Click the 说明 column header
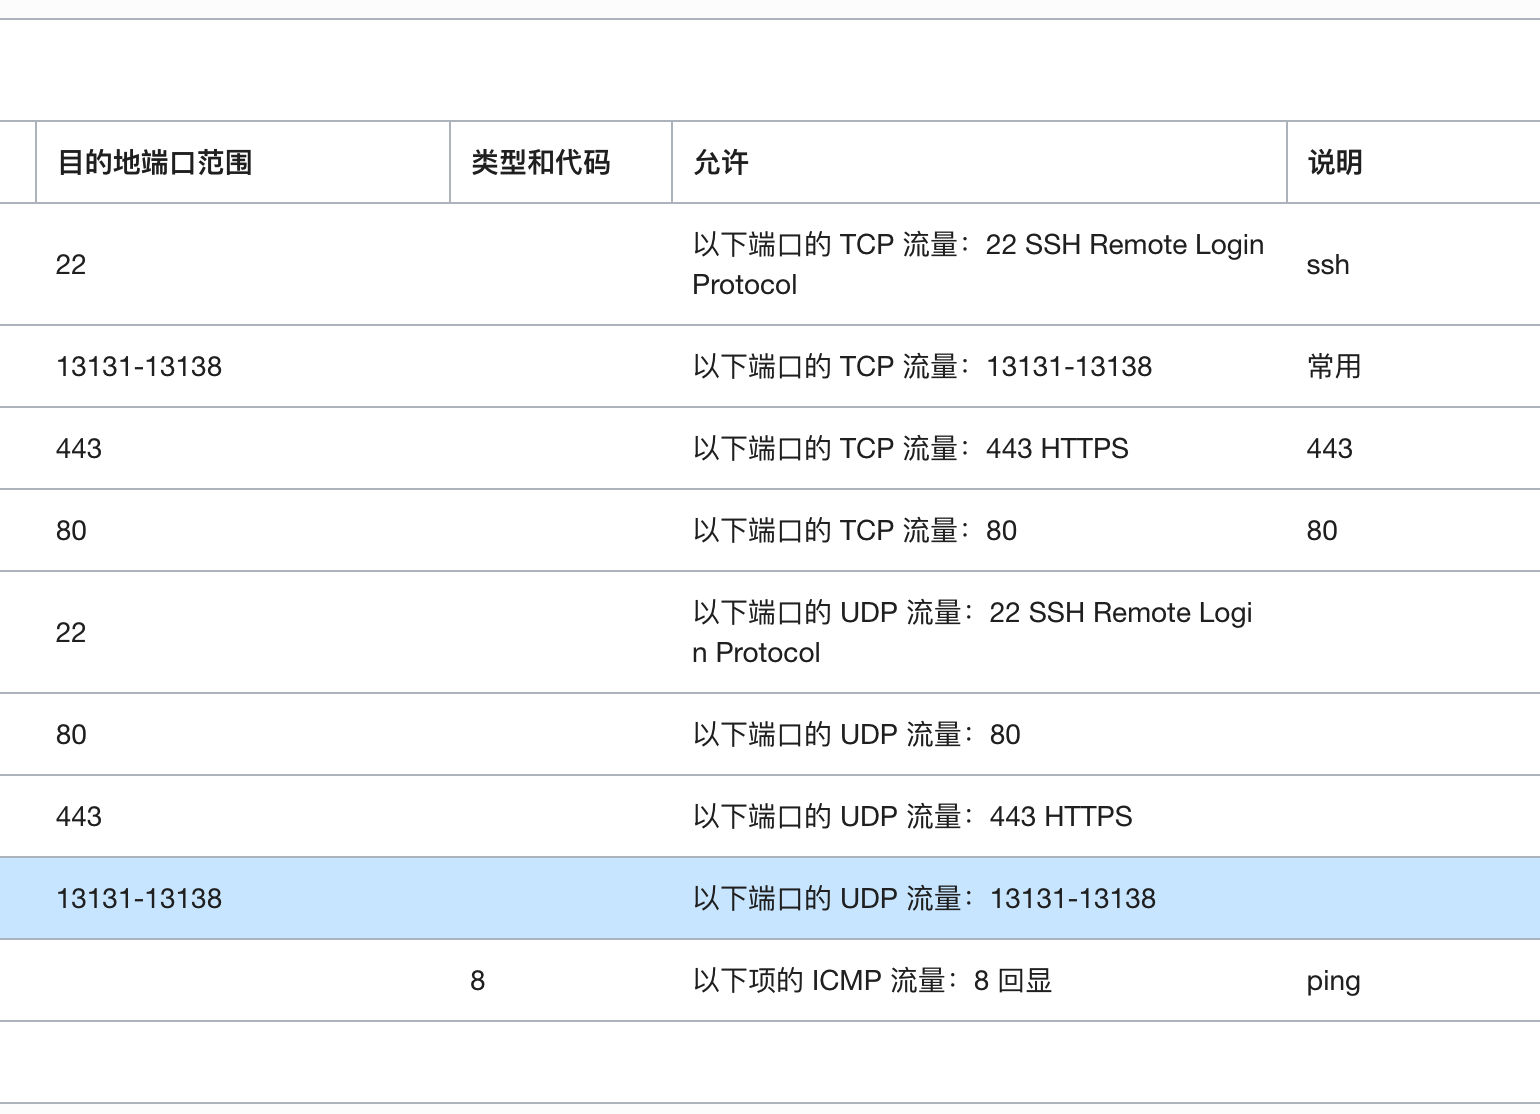This screenshot has width=1540, height=1114. coord(1335,163)
